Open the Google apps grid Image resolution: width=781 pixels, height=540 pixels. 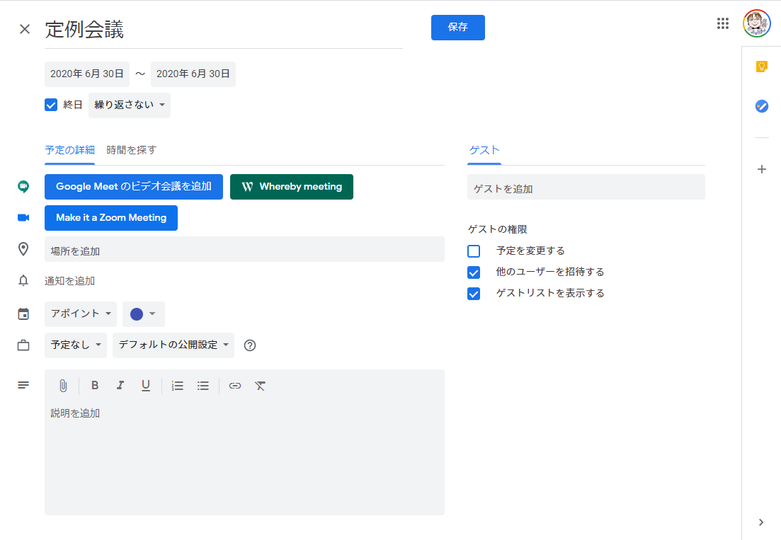tap(723, 24)
